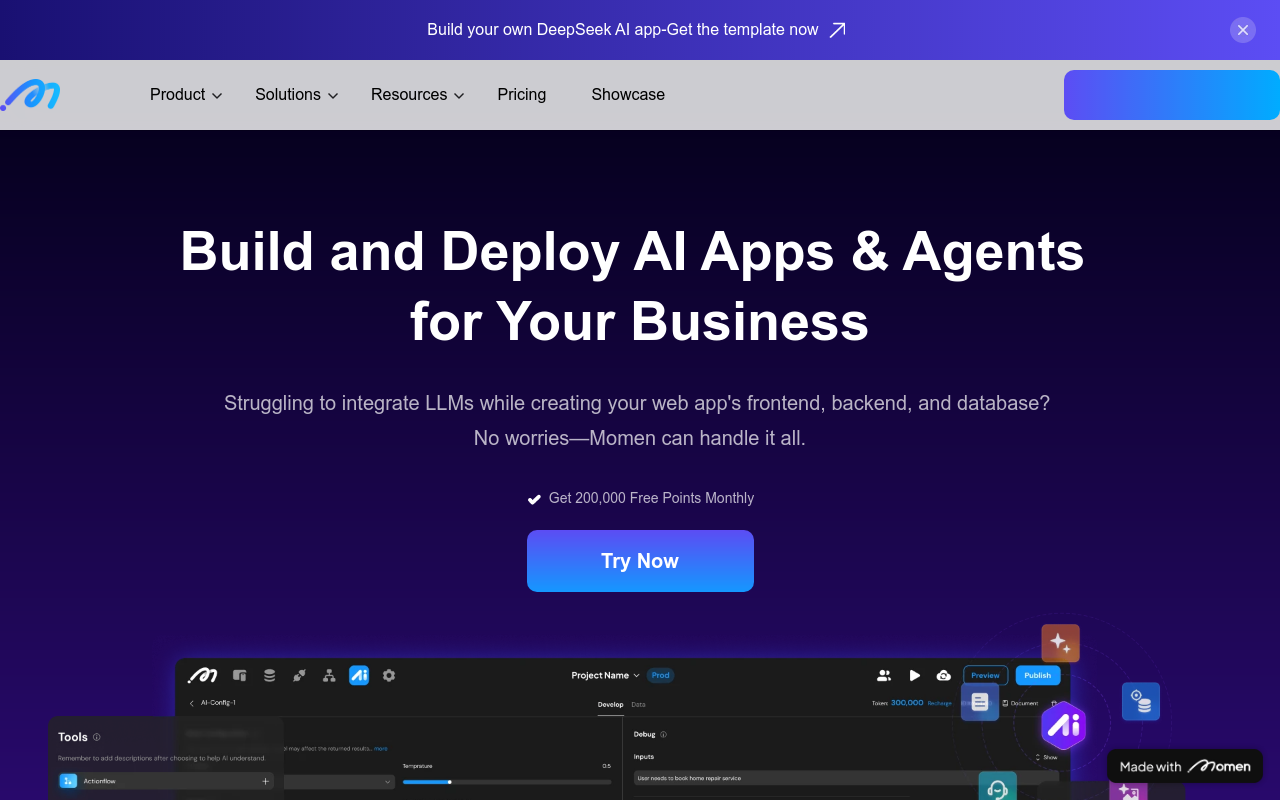The width and height of the screenshot is (1280, 800).
Task: Switch to the Develop tab
Action: click(x=610, y=705)
